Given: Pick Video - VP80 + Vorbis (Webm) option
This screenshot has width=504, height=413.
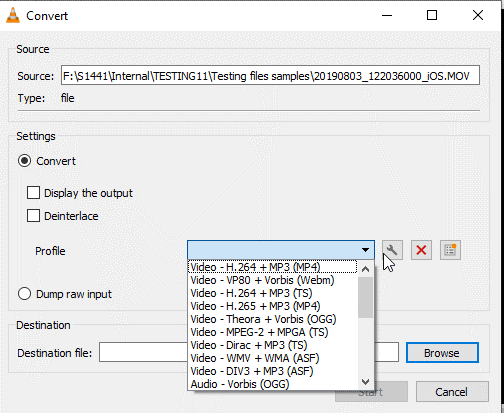Looking at the screenshot, I should tap(262, 280).
